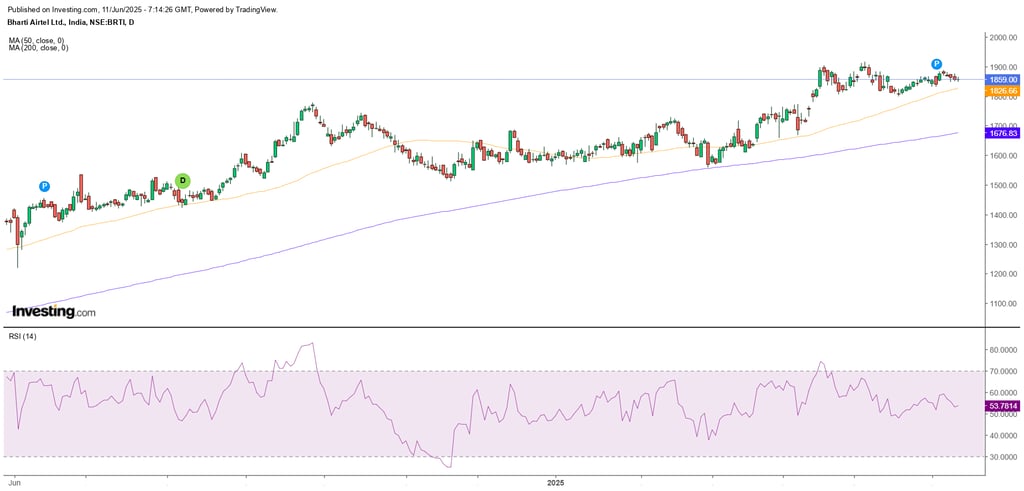Click the 1900.00 price axis label
Viewport: 1024px width, 491px height.
1004,67
